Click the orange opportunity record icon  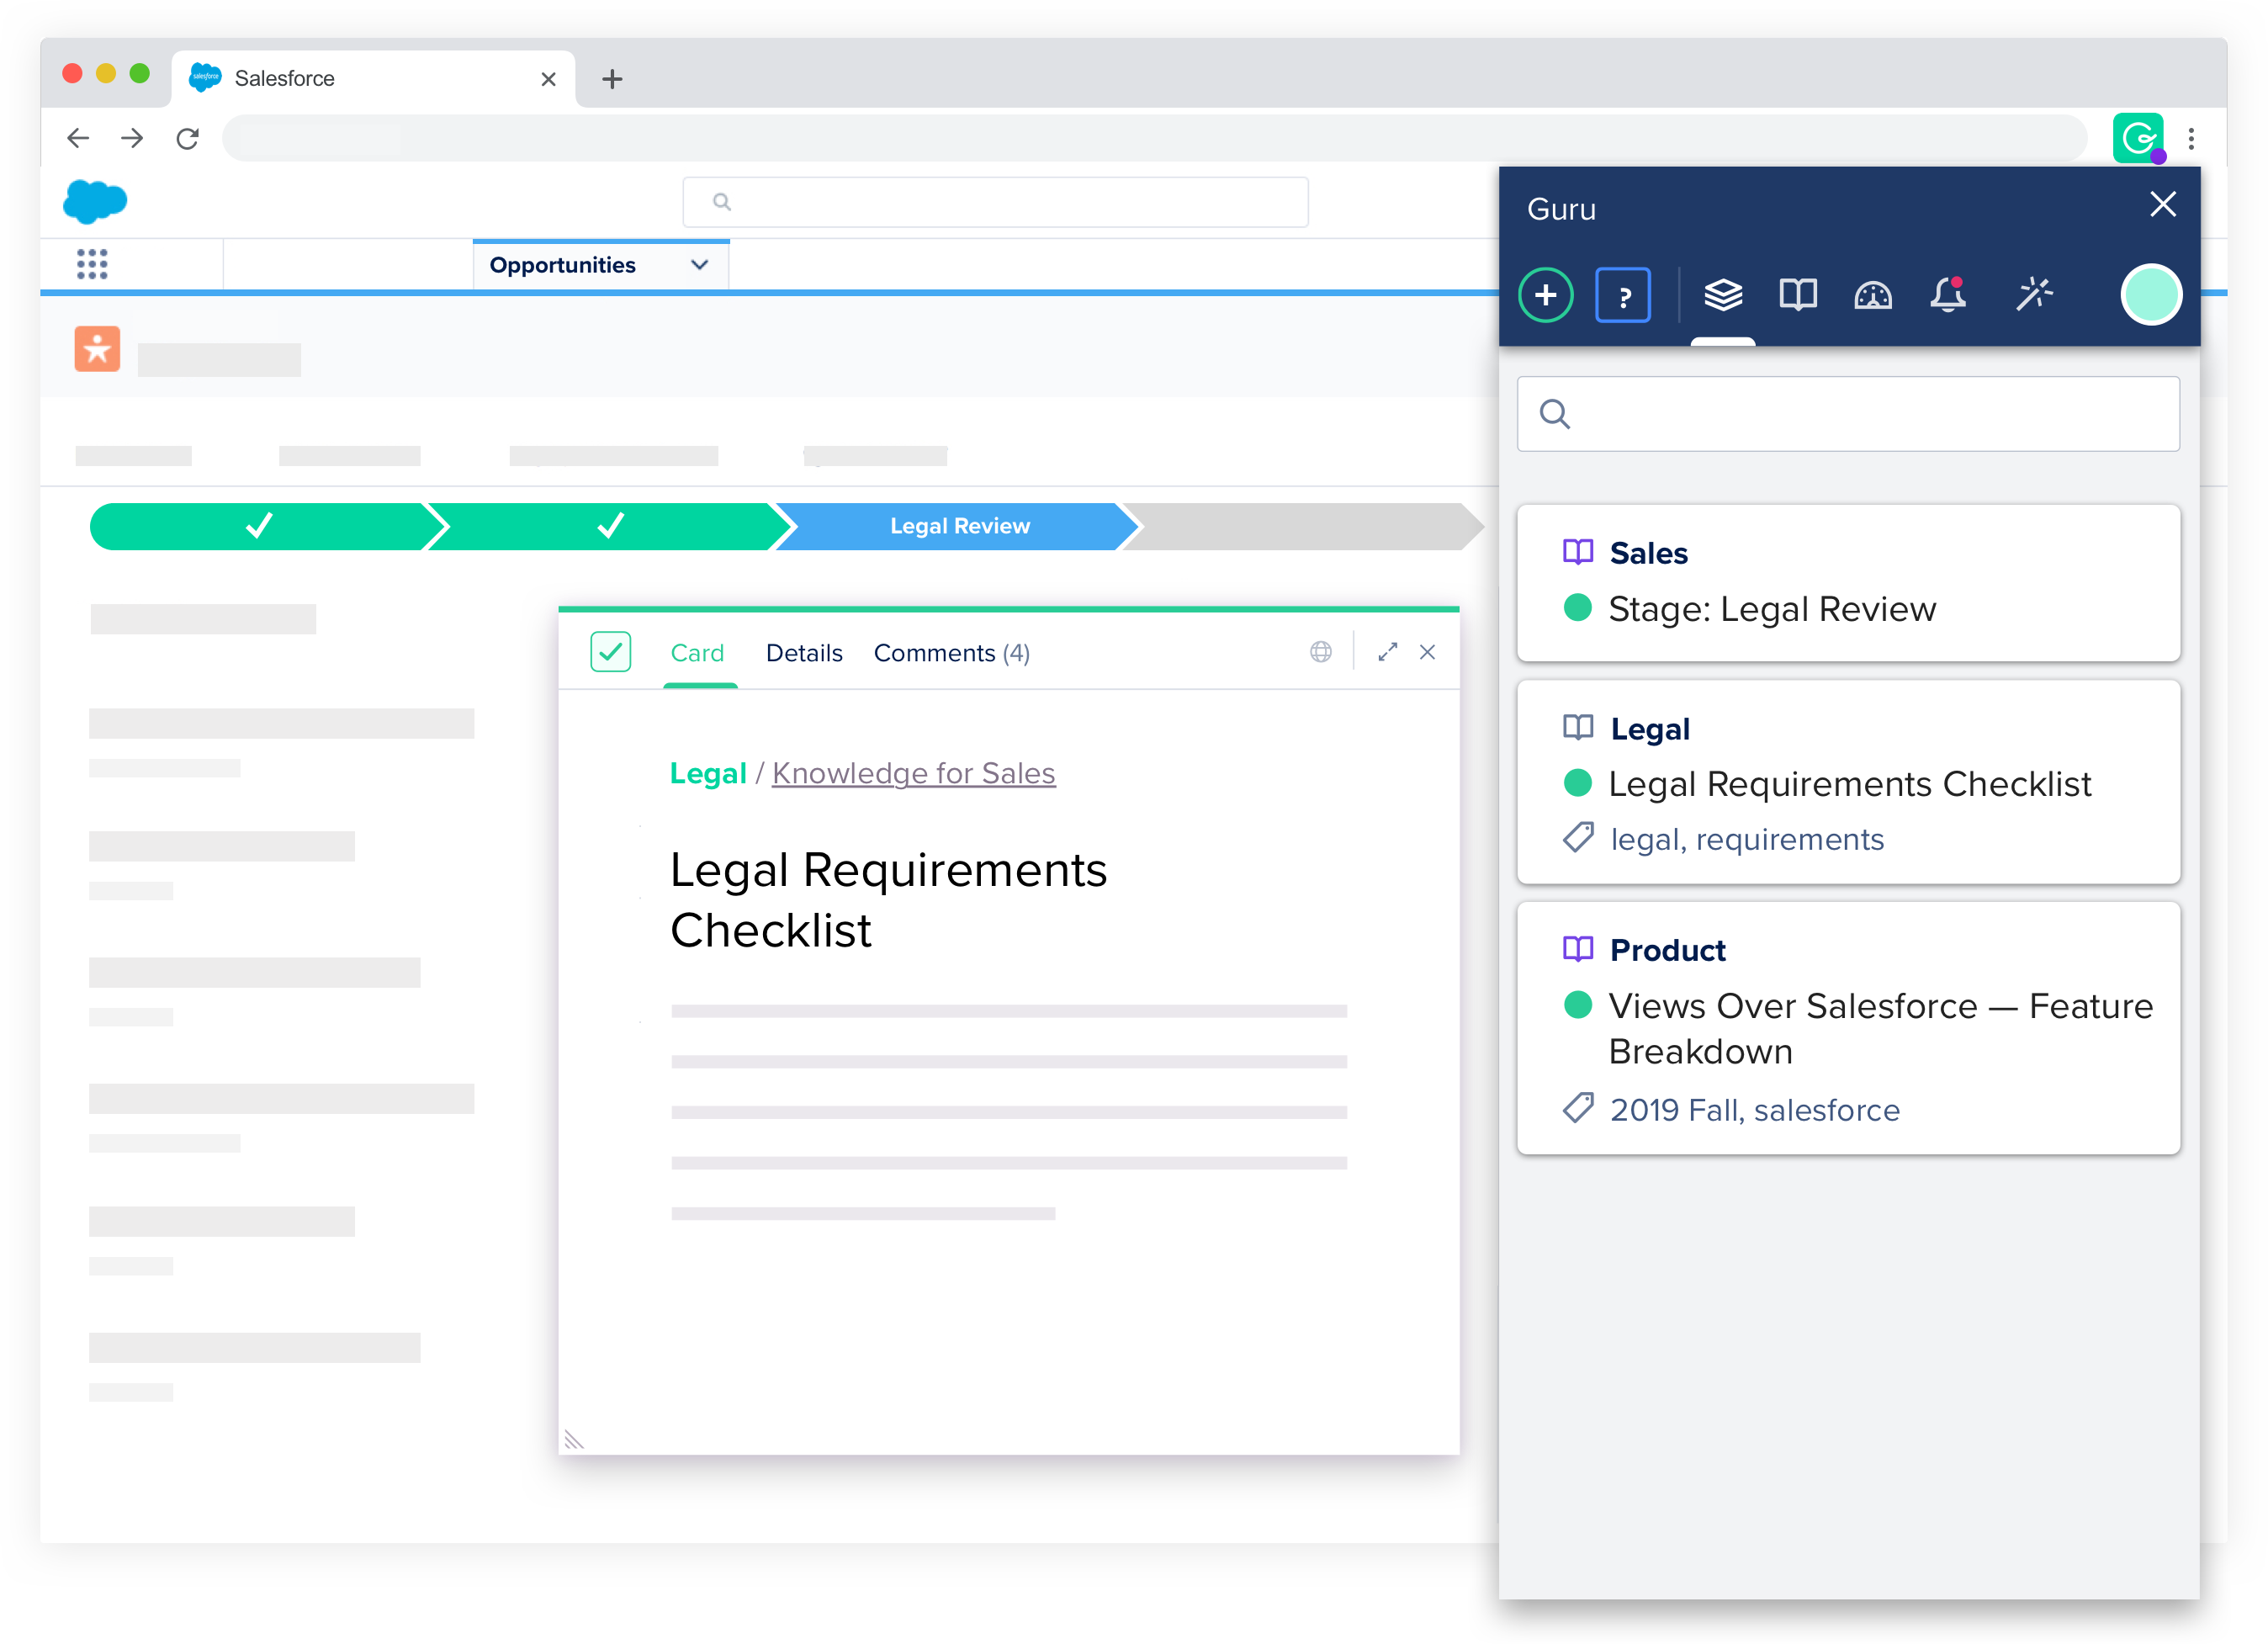(x=97, y=348)
